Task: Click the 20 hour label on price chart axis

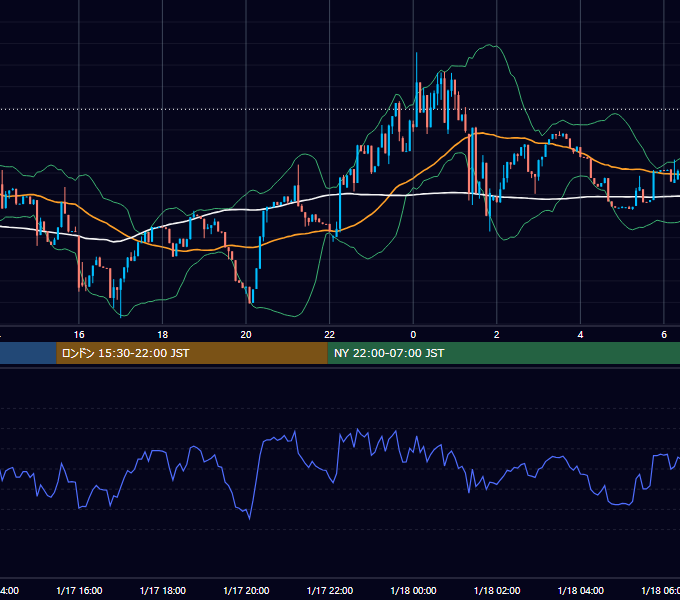Action: click(x=246, y=335)
